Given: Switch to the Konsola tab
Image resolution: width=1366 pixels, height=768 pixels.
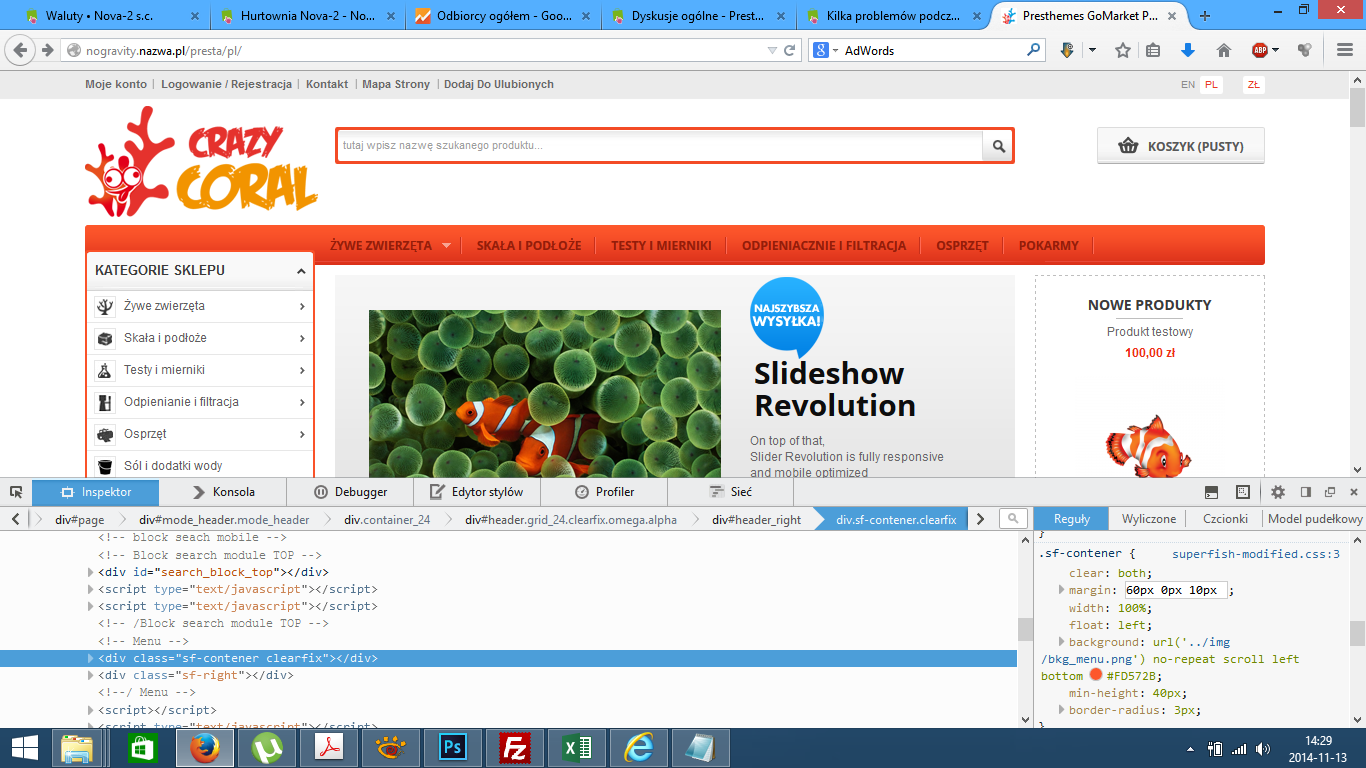Looking at the screenshot, I should (223, 492).
